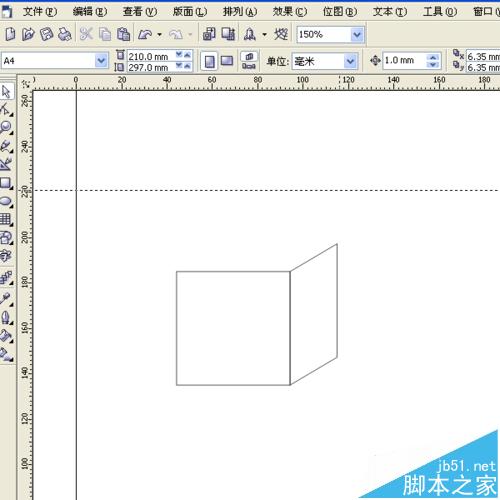Expand the undo history dropdown arrow
This screenshot has height=500, width=500.
(x=159, y=34)
